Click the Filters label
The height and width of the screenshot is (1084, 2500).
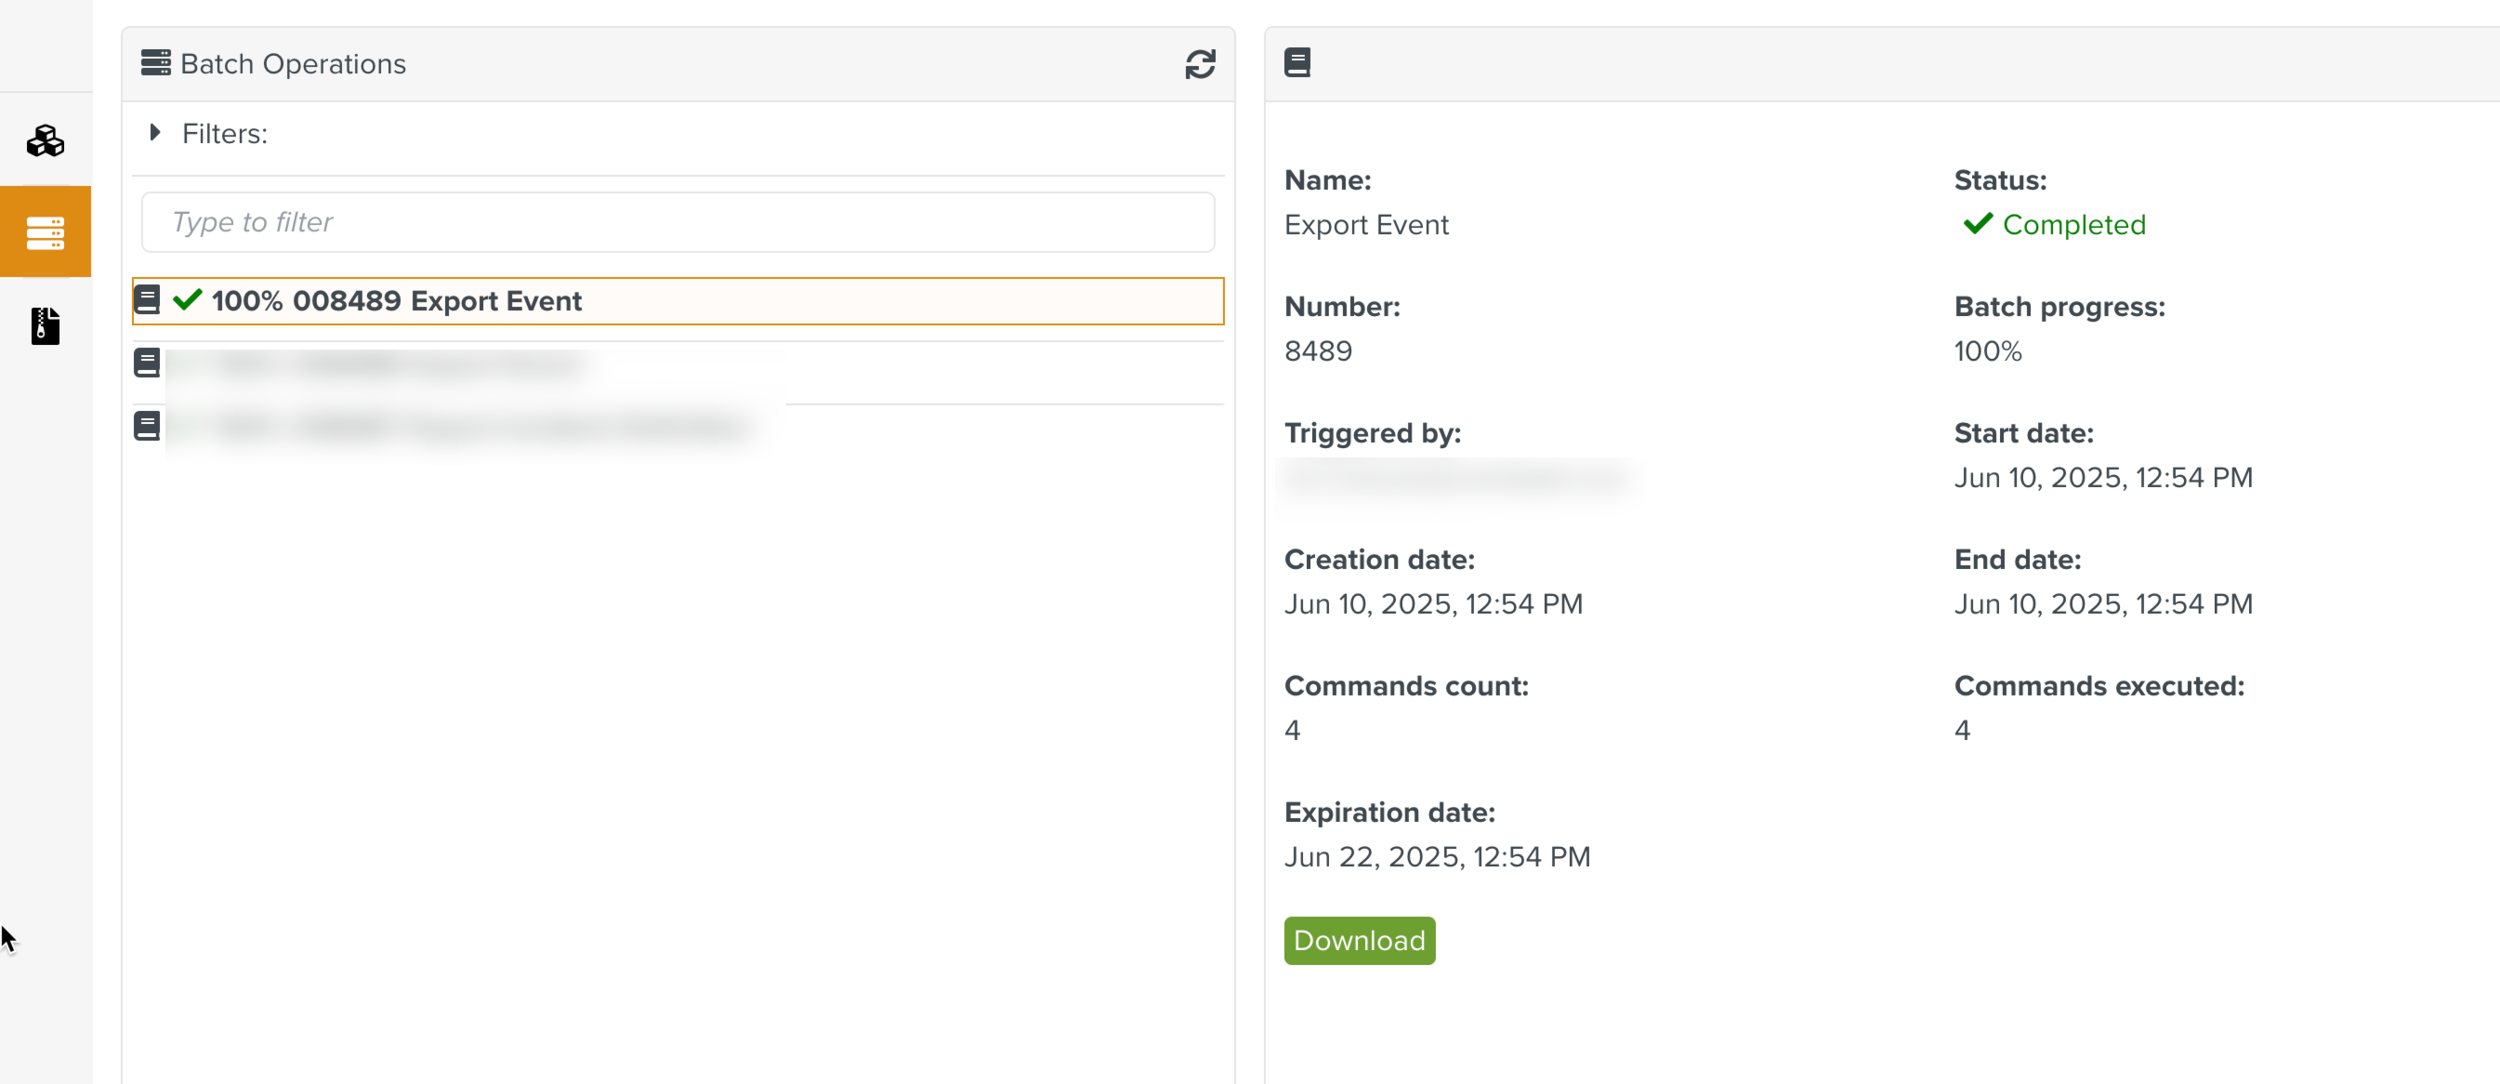224,134
